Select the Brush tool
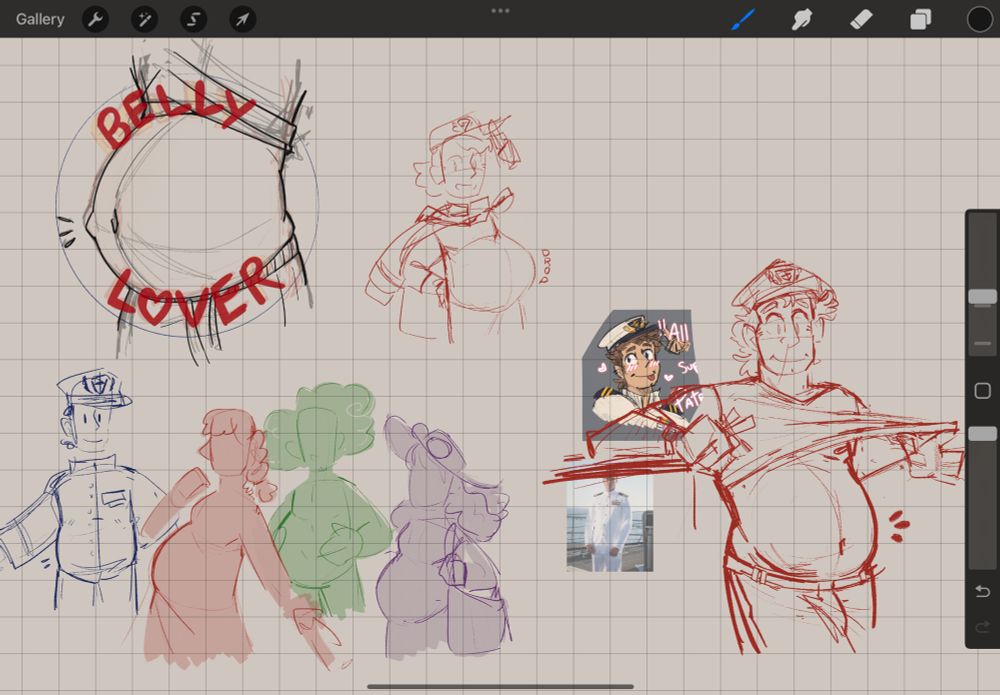This screenshot has height=695, width=1000. pos(744,19)
